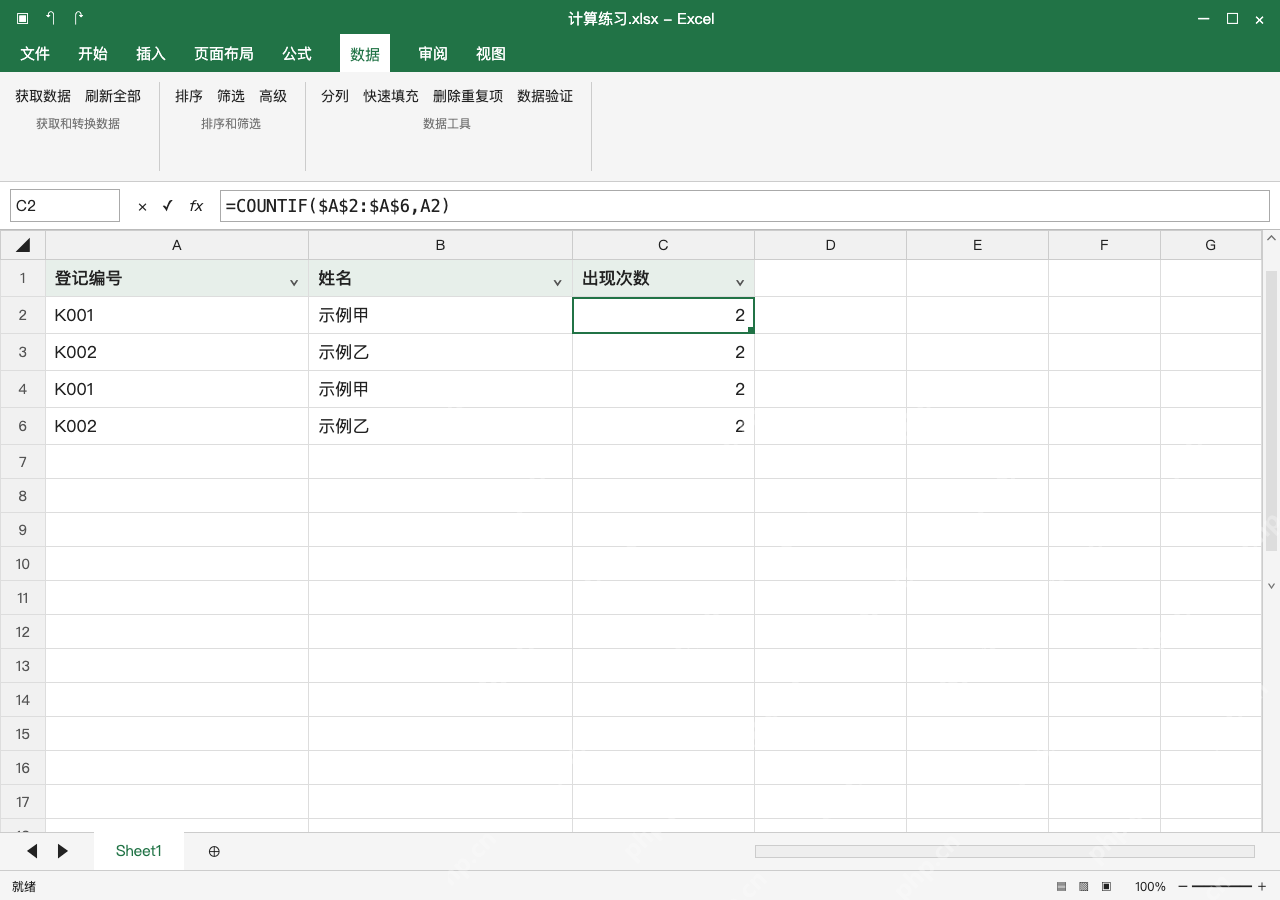Viewport: 1280px width, 900px height.
Task: Click the 获取数据 button
Action: (43, 96)
